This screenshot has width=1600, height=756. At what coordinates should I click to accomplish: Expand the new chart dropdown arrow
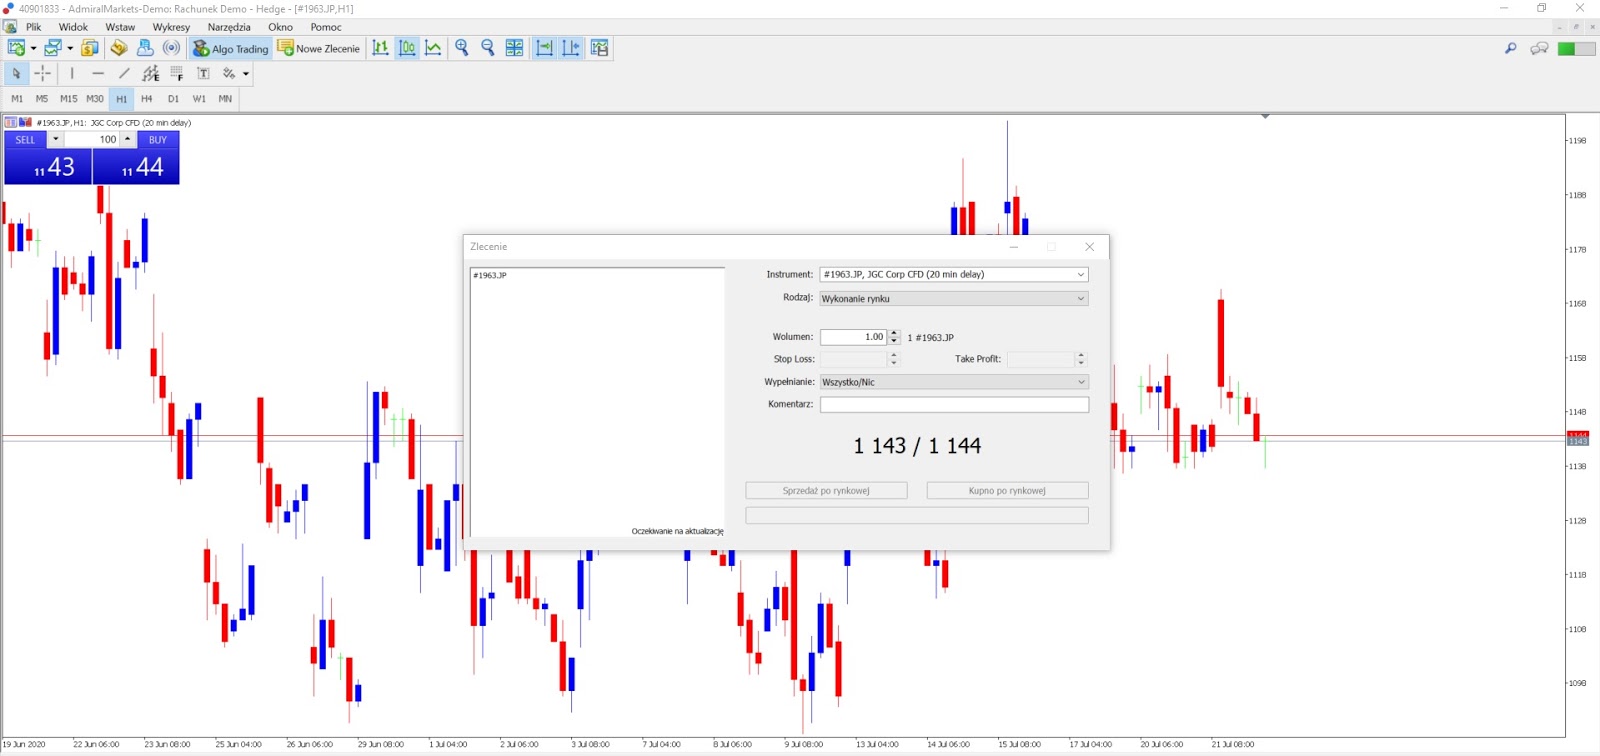[x=33, y=48]
